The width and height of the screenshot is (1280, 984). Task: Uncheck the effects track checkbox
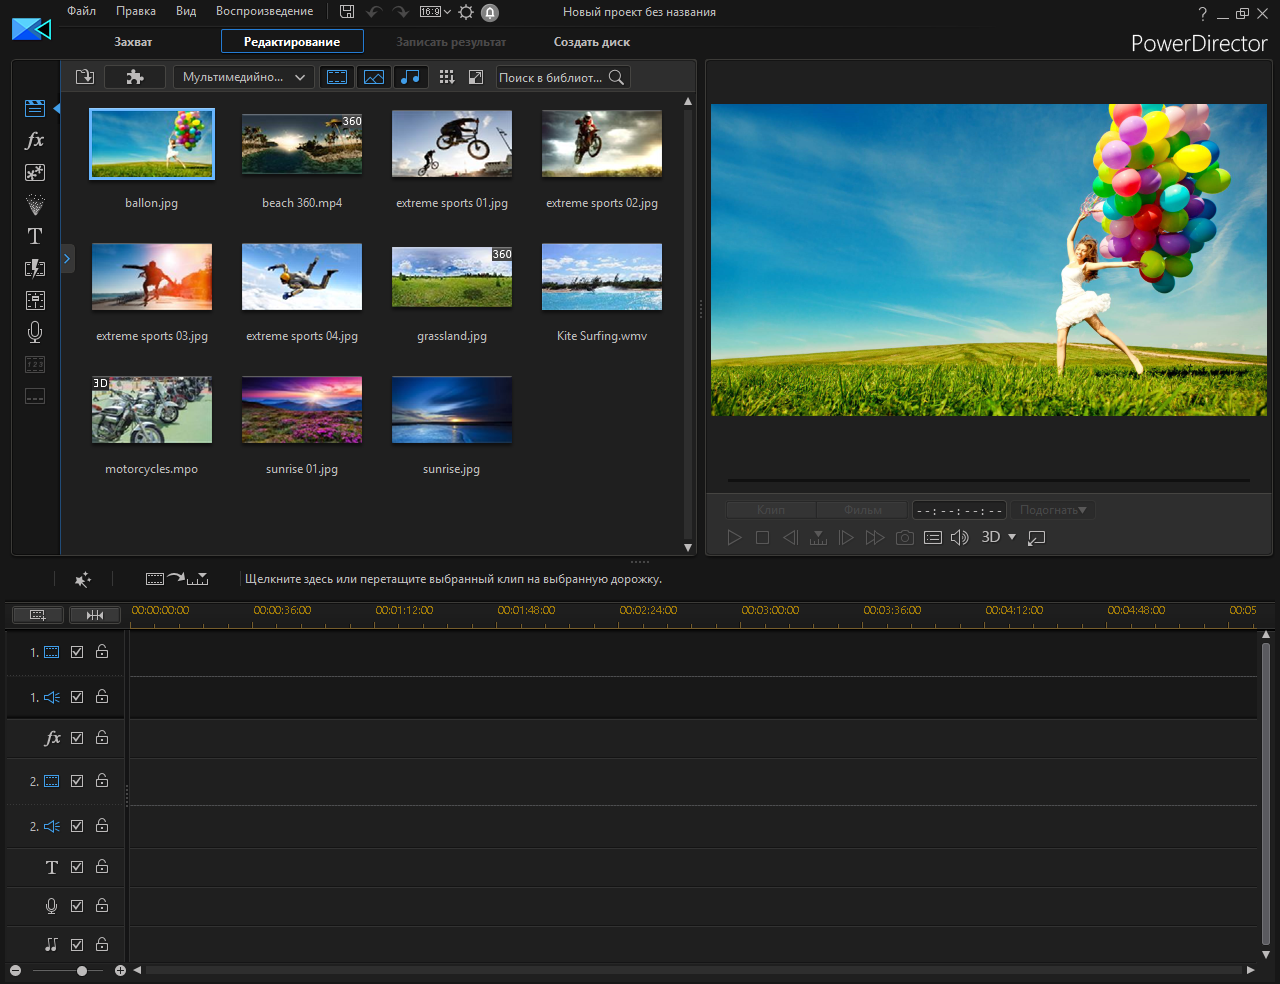(77, 738)
